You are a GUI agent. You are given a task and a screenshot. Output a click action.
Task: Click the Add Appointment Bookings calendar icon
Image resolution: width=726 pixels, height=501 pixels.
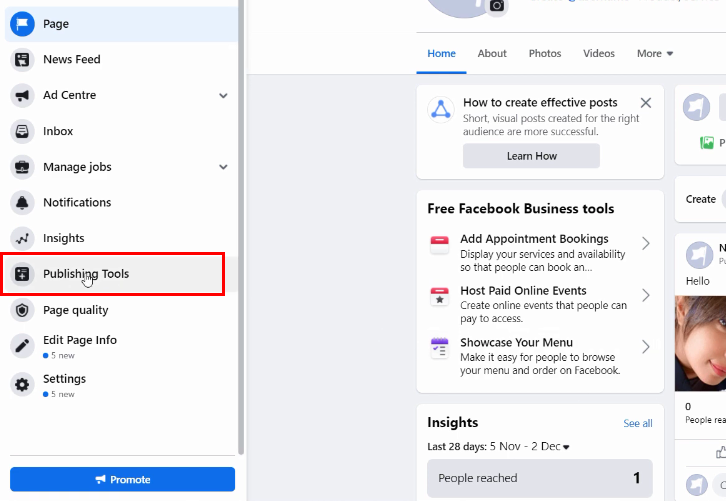coord(439,244)
